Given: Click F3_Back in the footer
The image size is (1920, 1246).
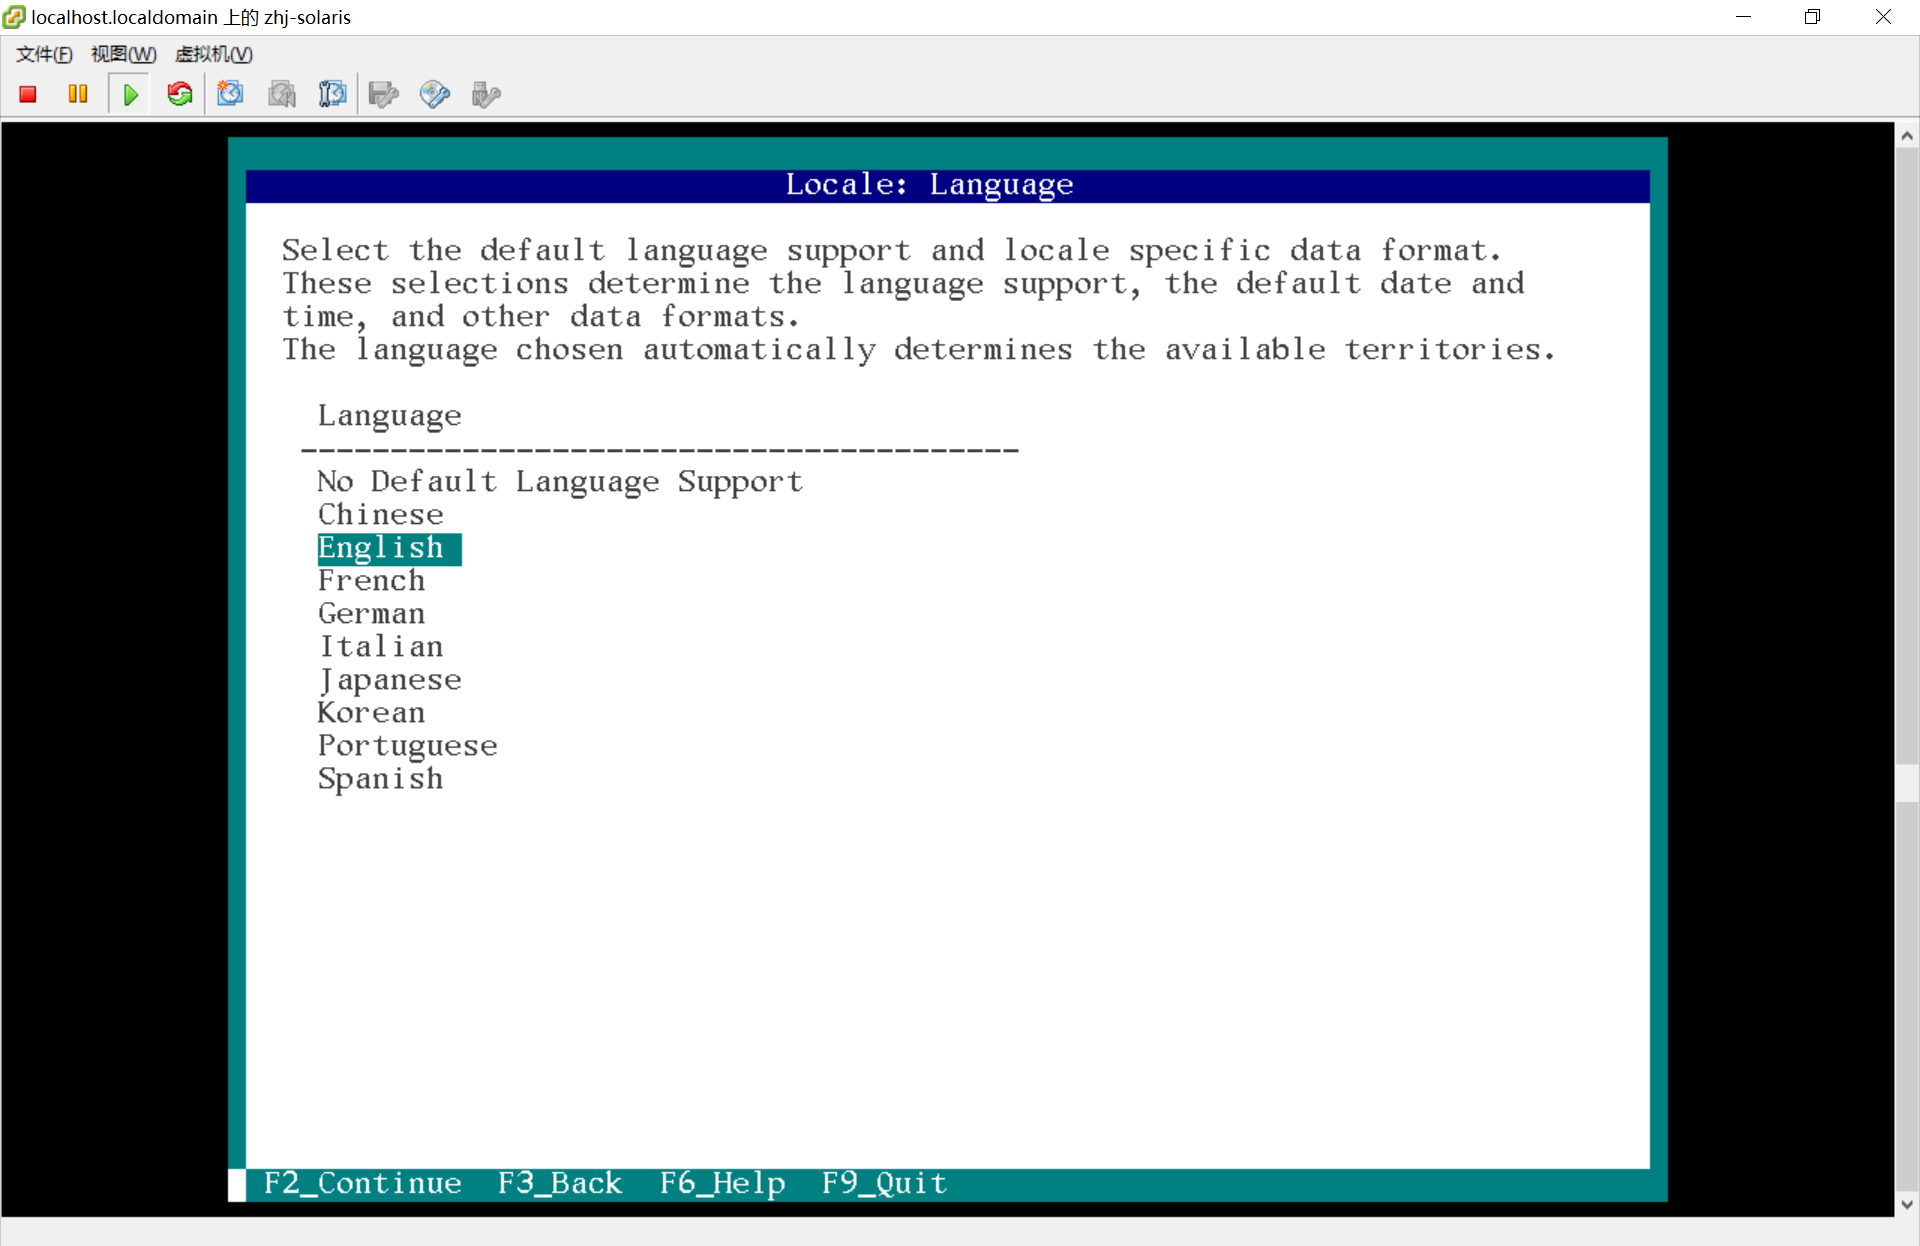Looking at the screenshot, I should (x=559, y=1184).
